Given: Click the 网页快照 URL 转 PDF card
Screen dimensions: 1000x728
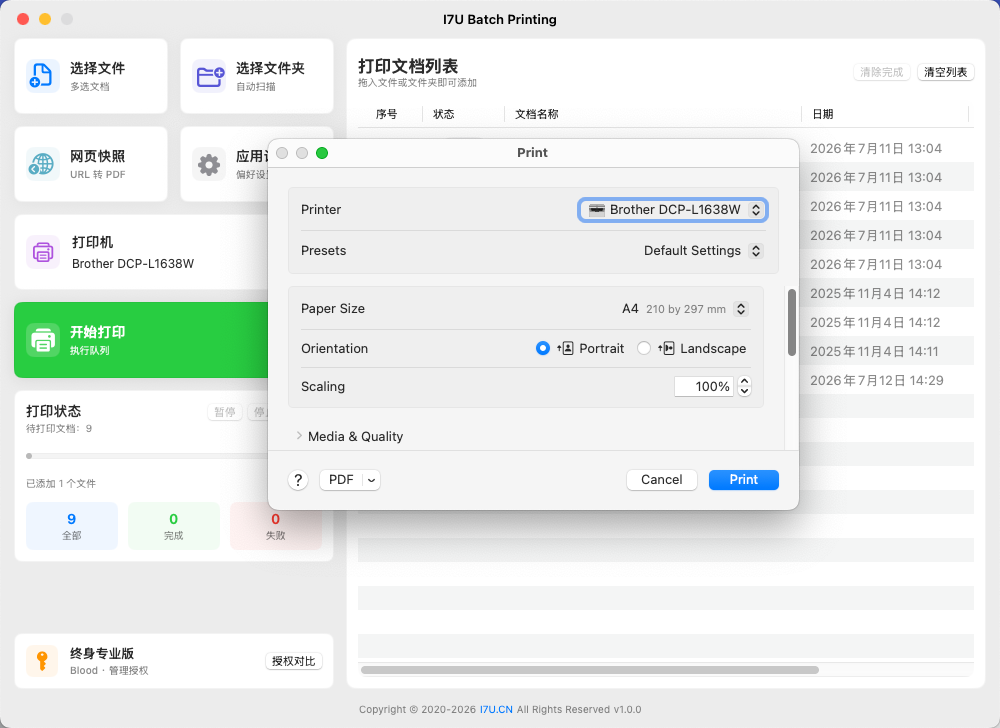Looking at the screenshot, I should pos(91,164).
